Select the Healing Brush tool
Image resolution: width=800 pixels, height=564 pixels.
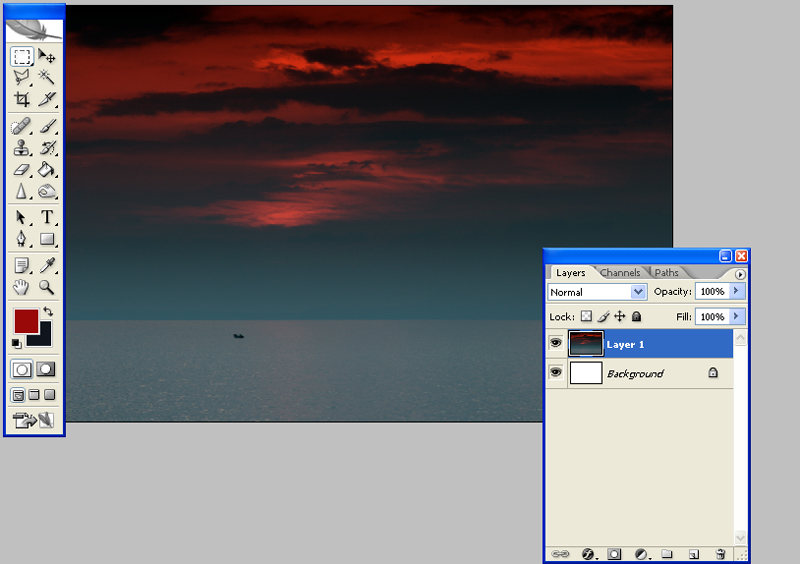click(x=21, y=126)
